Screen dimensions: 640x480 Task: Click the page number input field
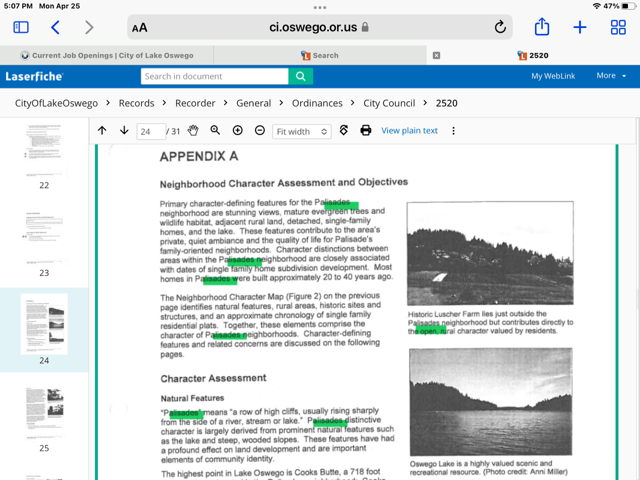pos(149,132)
